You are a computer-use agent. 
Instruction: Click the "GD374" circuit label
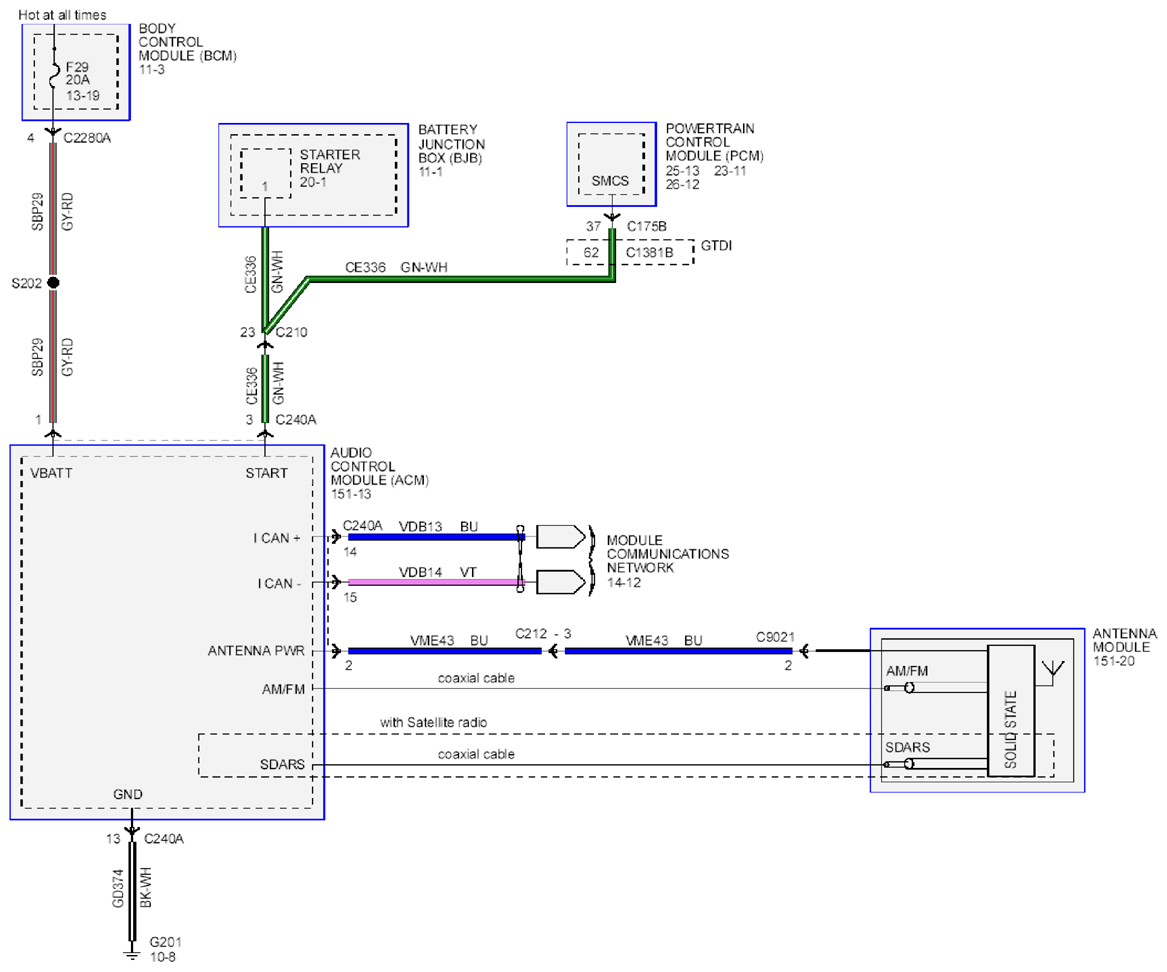pos(118,889)
